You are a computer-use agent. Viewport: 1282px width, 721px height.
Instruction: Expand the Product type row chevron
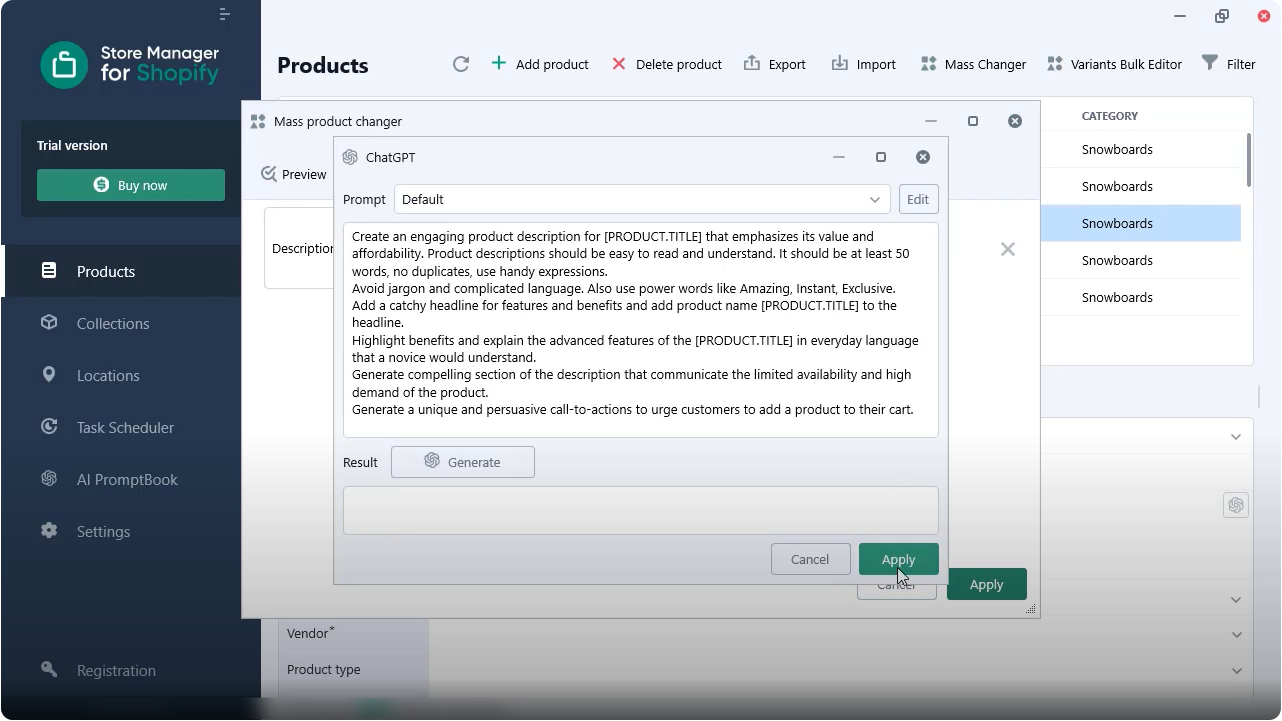(x=1237, y=670)
